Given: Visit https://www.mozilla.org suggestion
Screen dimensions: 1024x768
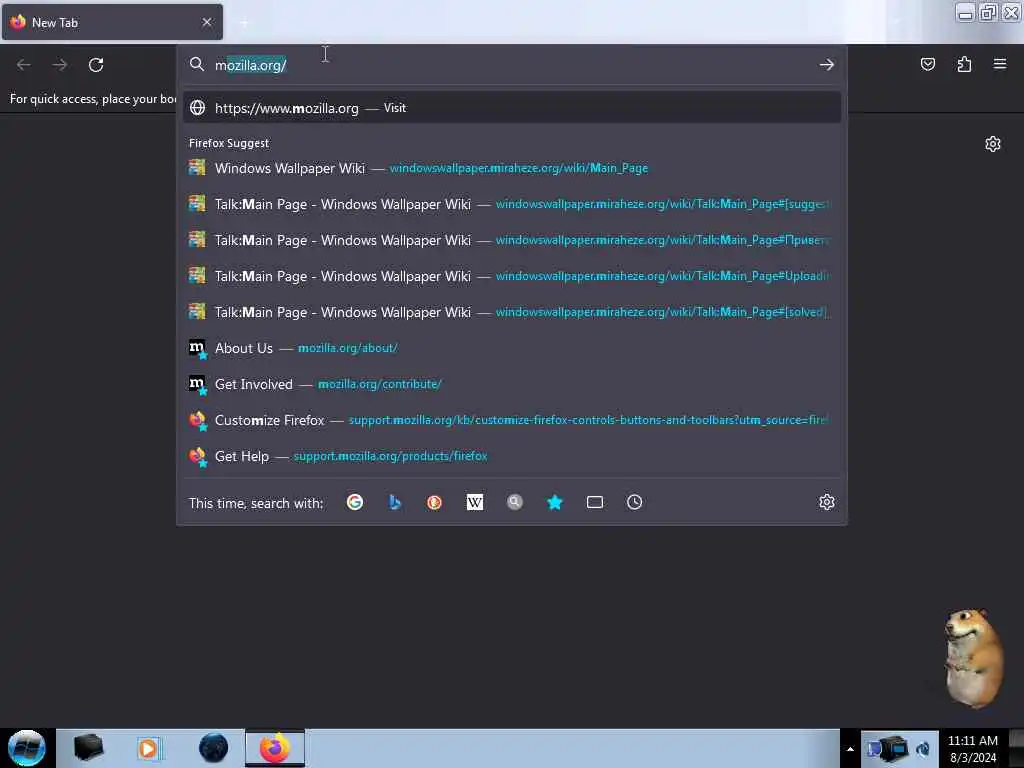Looking at the screenshot, I should coord(511,108).
